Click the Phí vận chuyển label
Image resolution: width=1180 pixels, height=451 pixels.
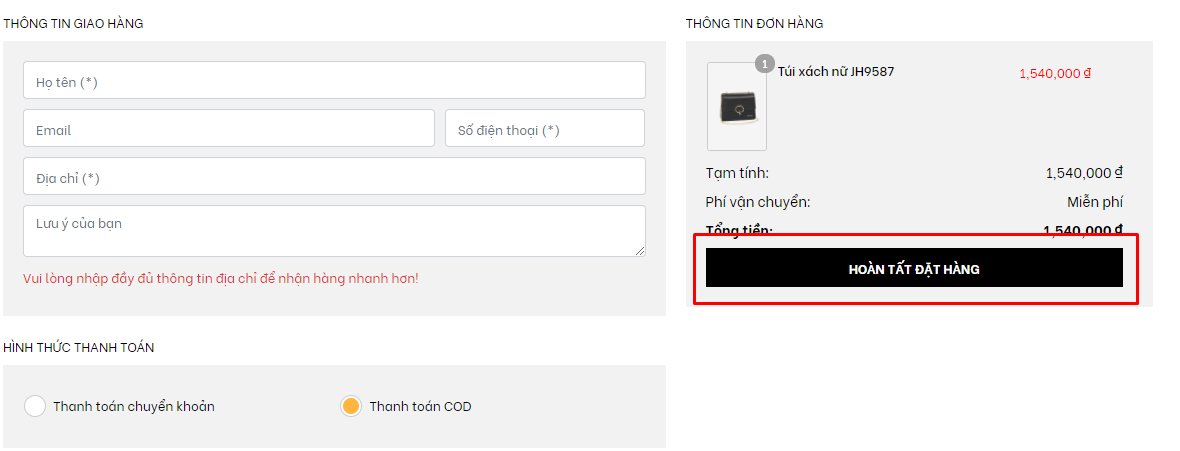click(758, 203)
